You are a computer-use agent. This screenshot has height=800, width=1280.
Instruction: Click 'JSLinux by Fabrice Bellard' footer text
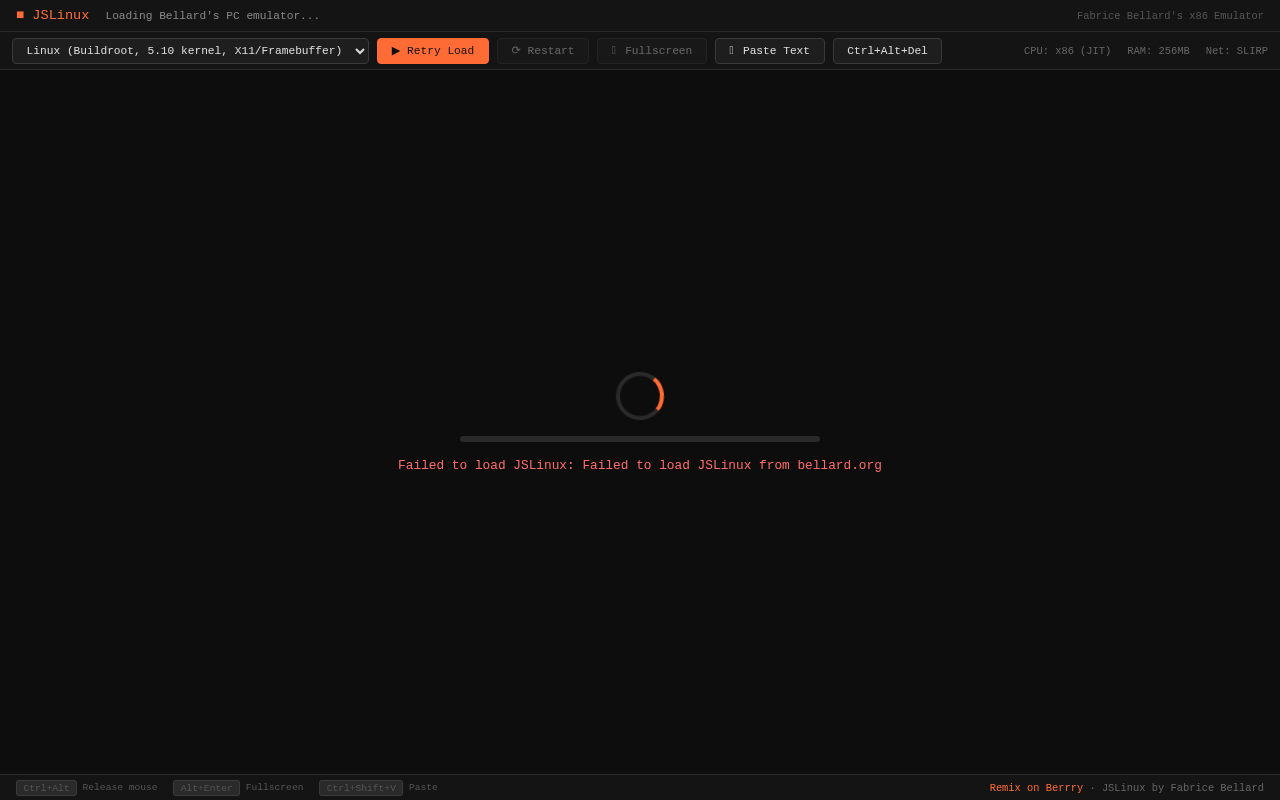click(1183, 788)
